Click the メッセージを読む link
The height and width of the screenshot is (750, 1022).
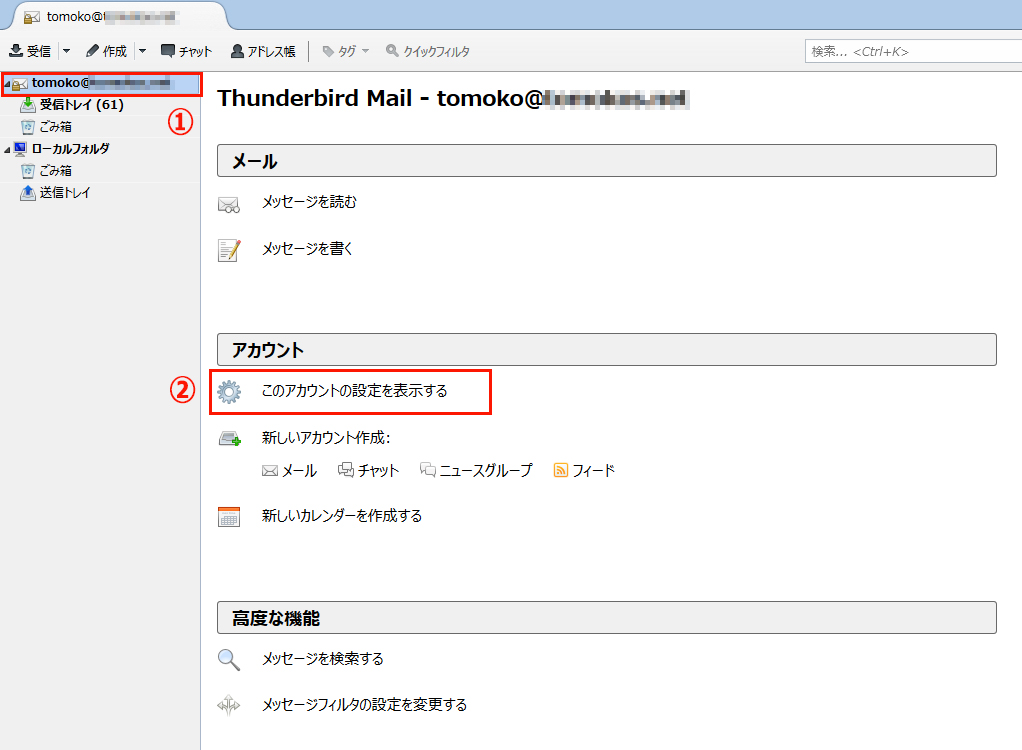[x=309, y=202]
